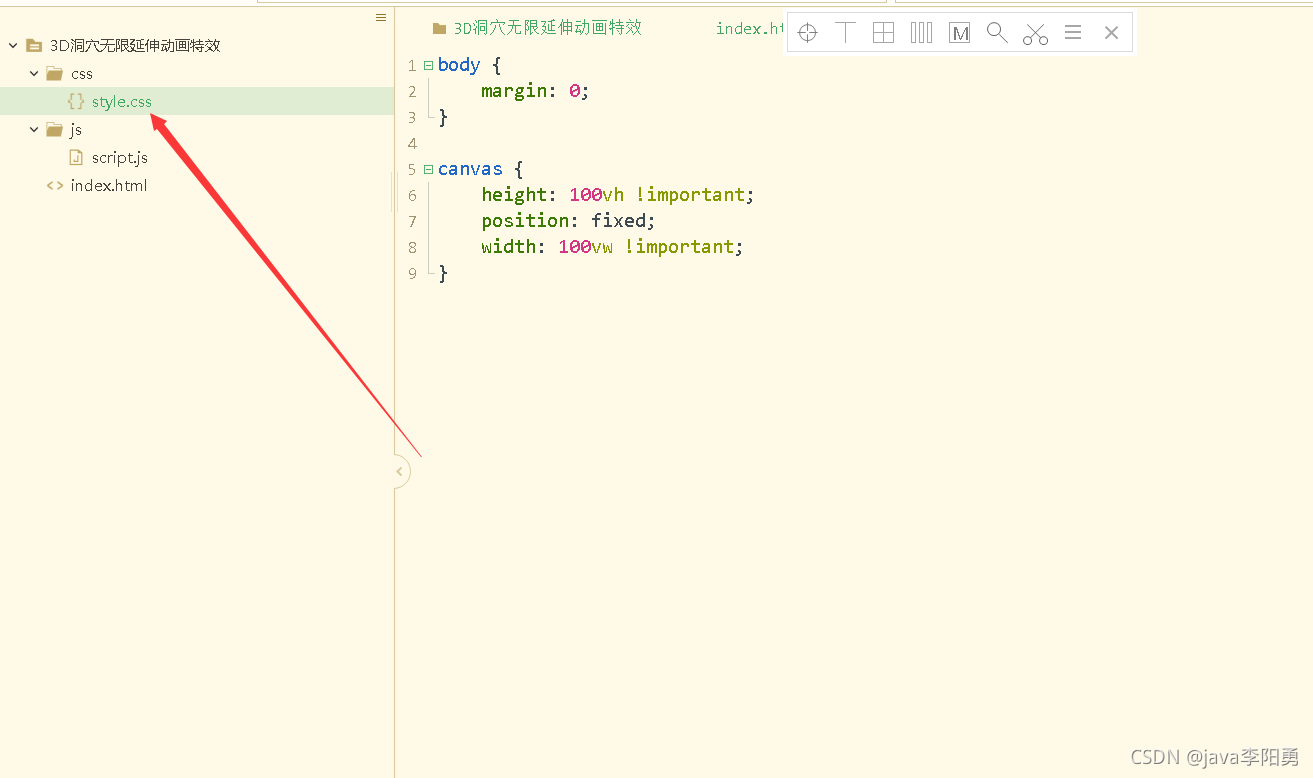
Task: Fold the canvas rule at line 5
Action: [x=428, y=169]
